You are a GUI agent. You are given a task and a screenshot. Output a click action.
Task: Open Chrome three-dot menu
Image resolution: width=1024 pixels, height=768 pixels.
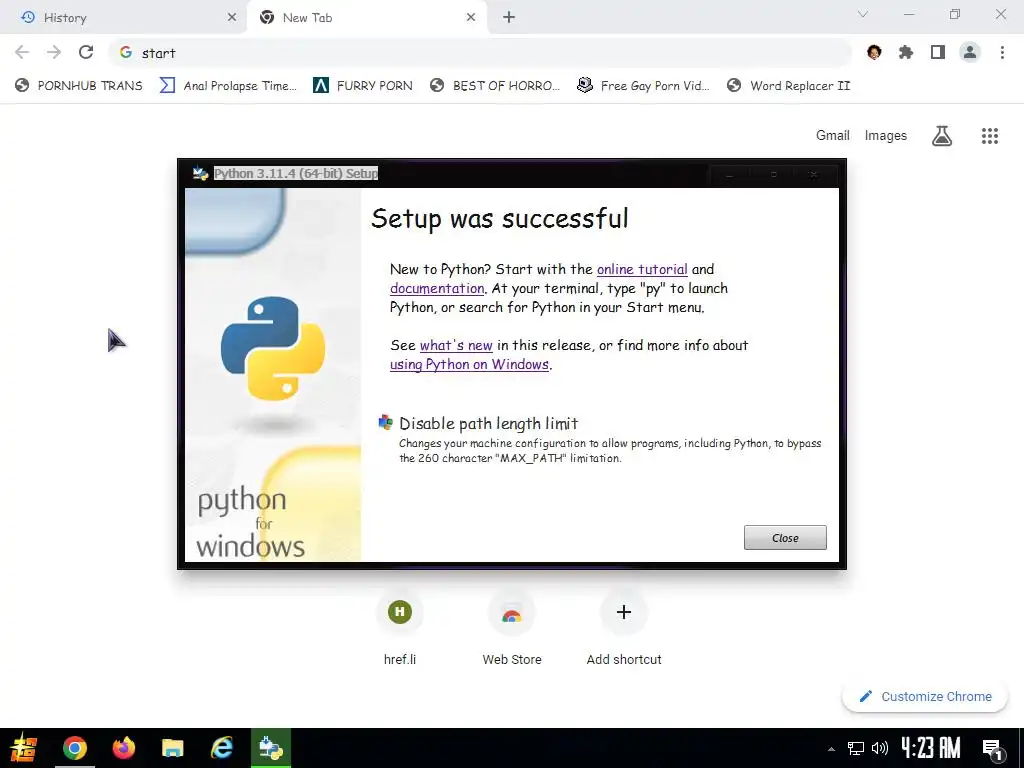(1002, 52)
